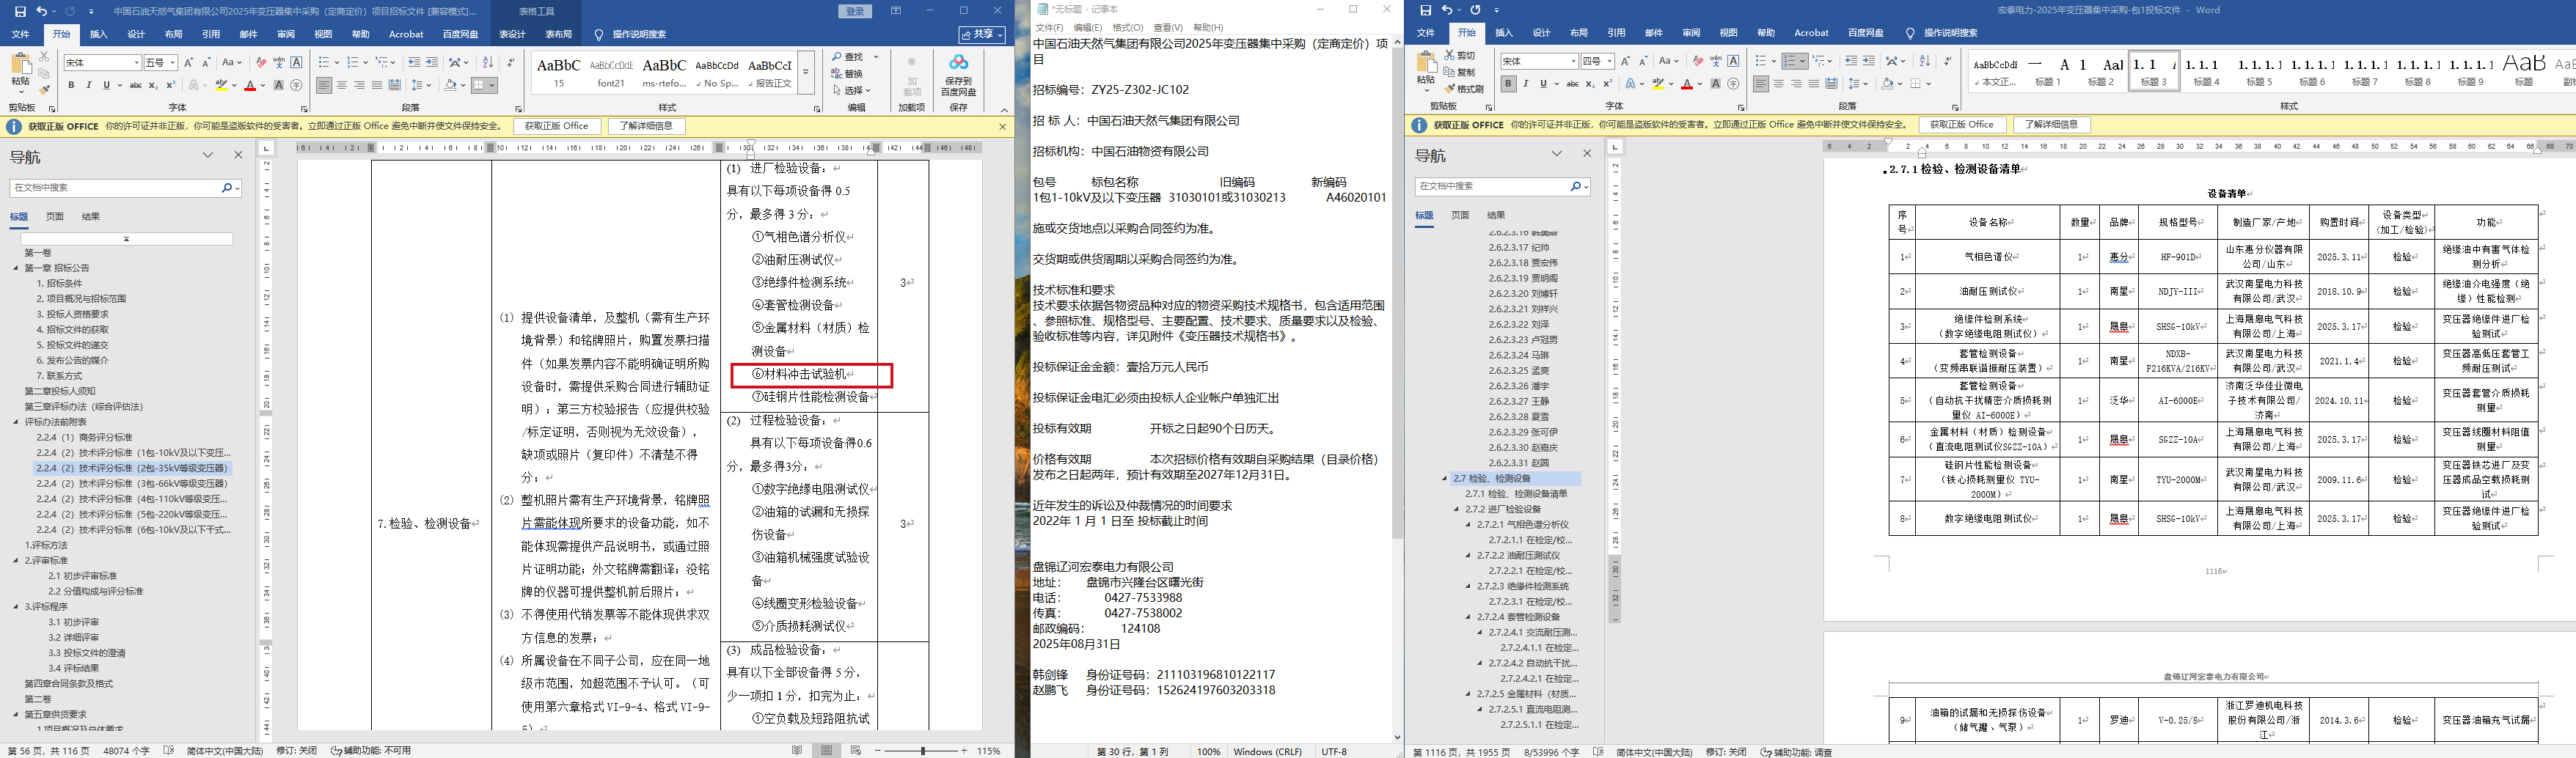
Task: Toggle Italic in the left Word window
Action: coord(88,85)
